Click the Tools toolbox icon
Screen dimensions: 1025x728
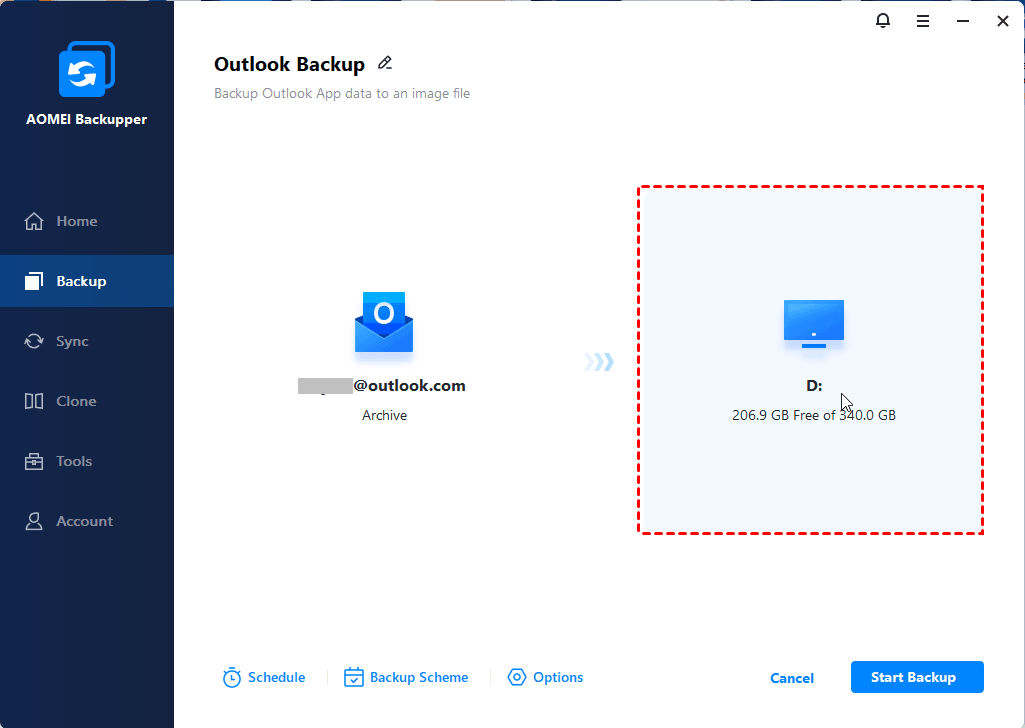pos(34,461)
